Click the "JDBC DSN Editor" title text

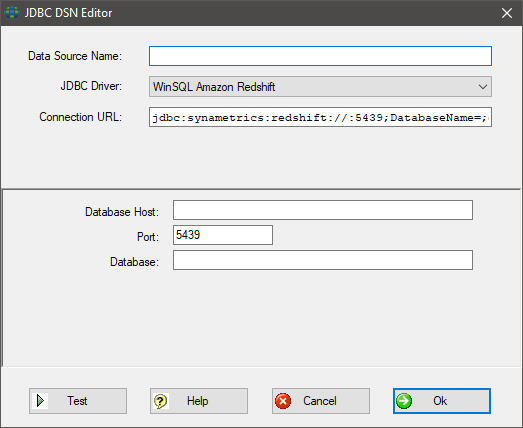pos(68,13)
